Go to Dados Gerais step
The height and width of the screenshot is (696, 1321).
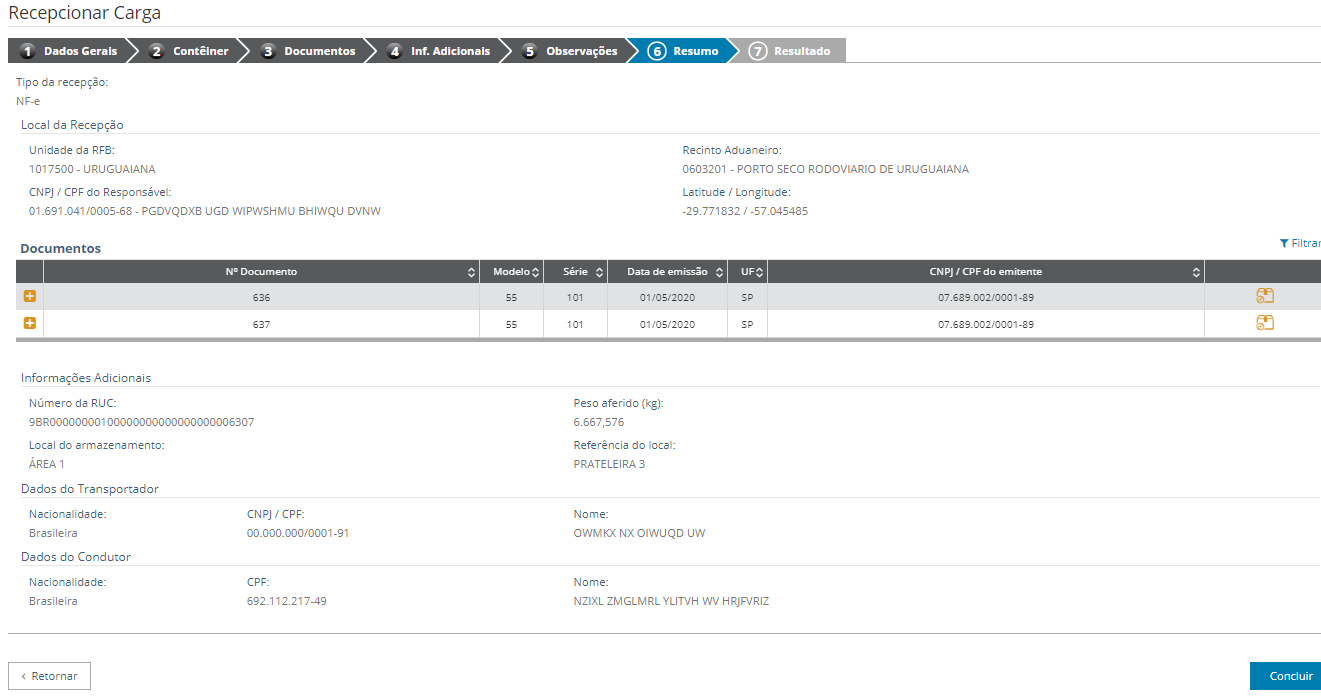[70, 51]
